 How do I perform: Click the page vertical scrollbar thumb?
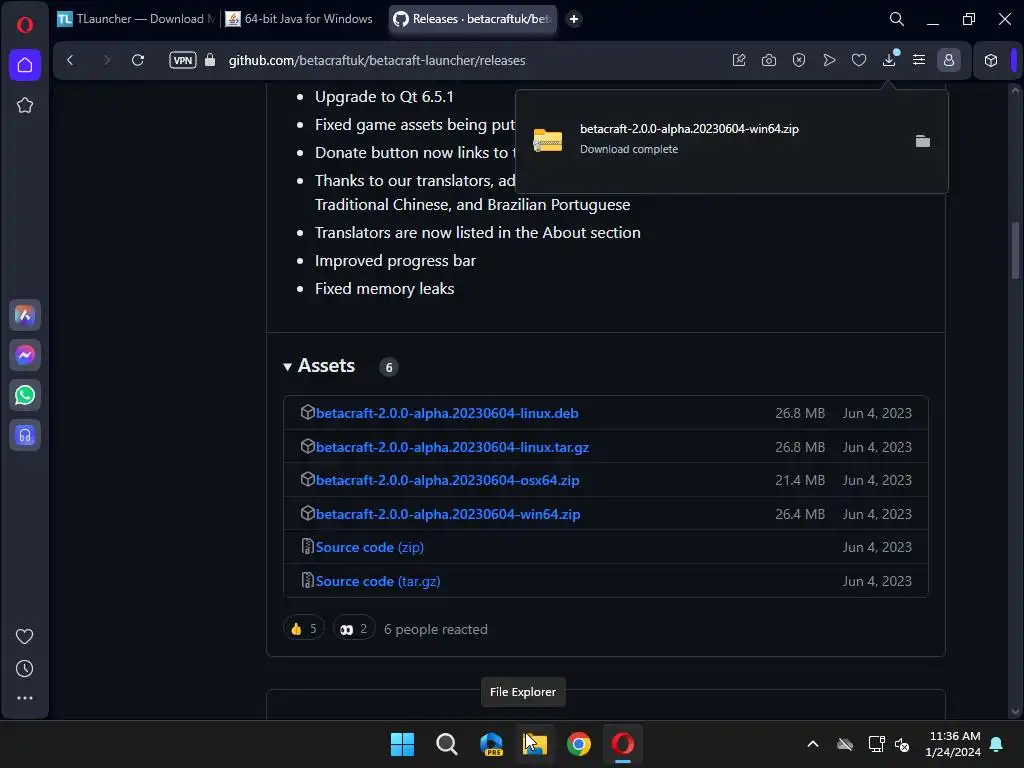(x=1016, y=251)
